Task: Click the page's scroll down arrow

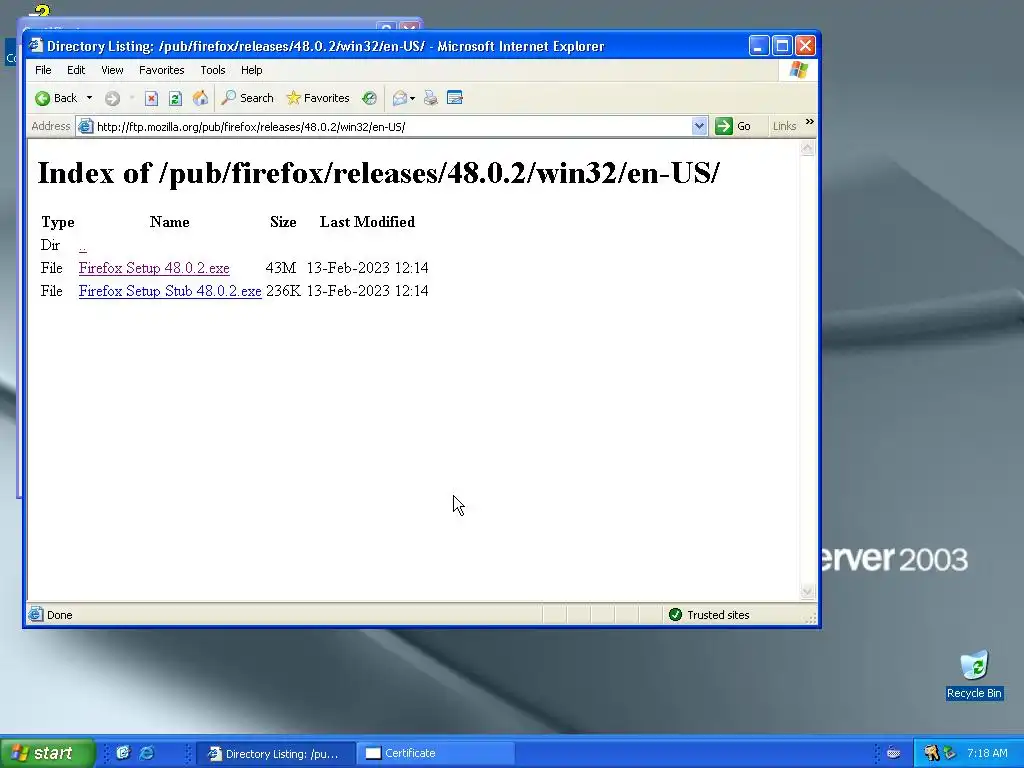Action: pyautogui.click(x=807, y=592)
